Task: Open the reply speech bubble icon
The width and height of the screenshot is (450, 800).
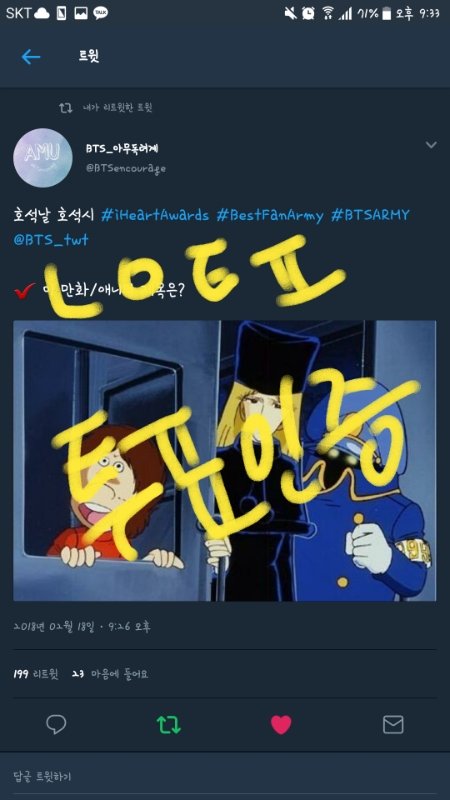Action: pos(56,724)
